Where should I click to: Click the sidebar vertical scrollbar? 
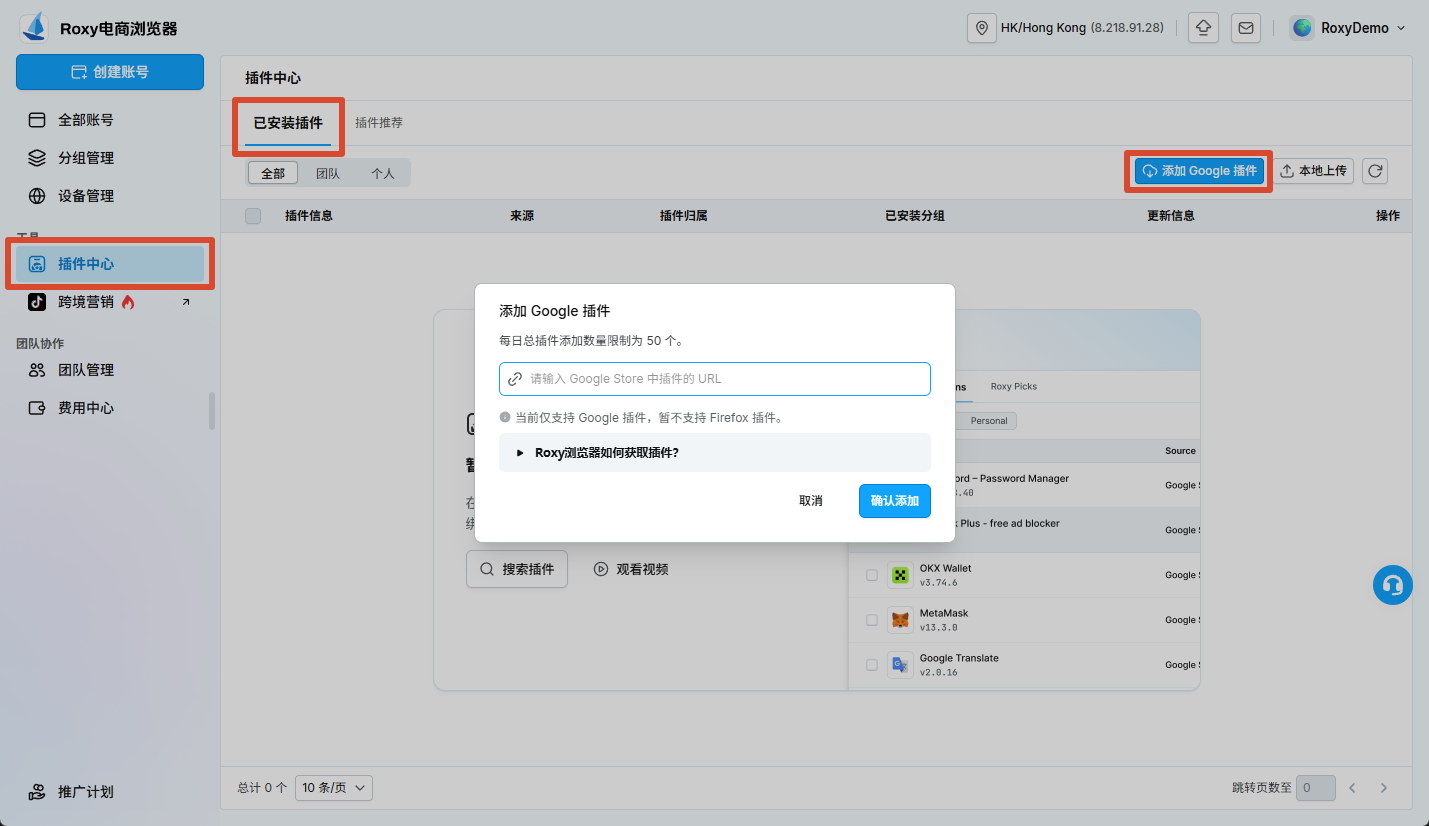click(211, 411)
